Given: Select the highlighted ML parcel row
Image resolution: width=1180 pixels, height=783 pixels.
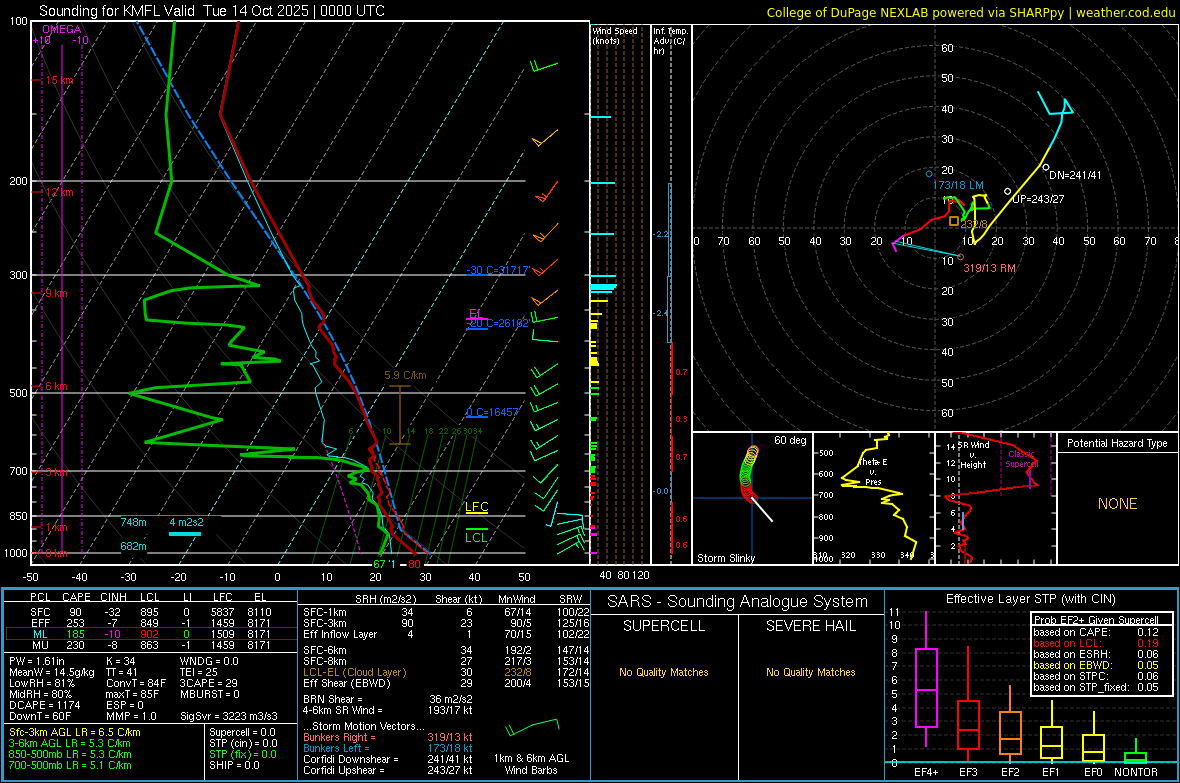Looking at the screenshot, I should coord(151,635).
